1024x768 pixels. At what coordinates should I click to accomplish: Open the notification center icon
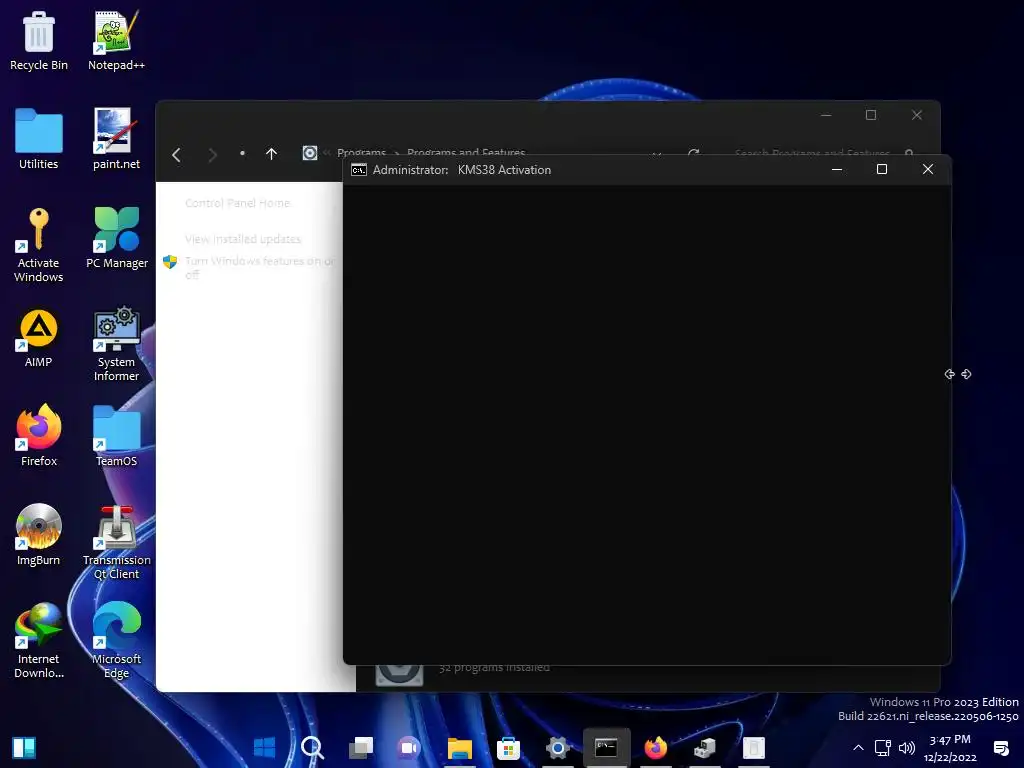(x=1000, y=748)
